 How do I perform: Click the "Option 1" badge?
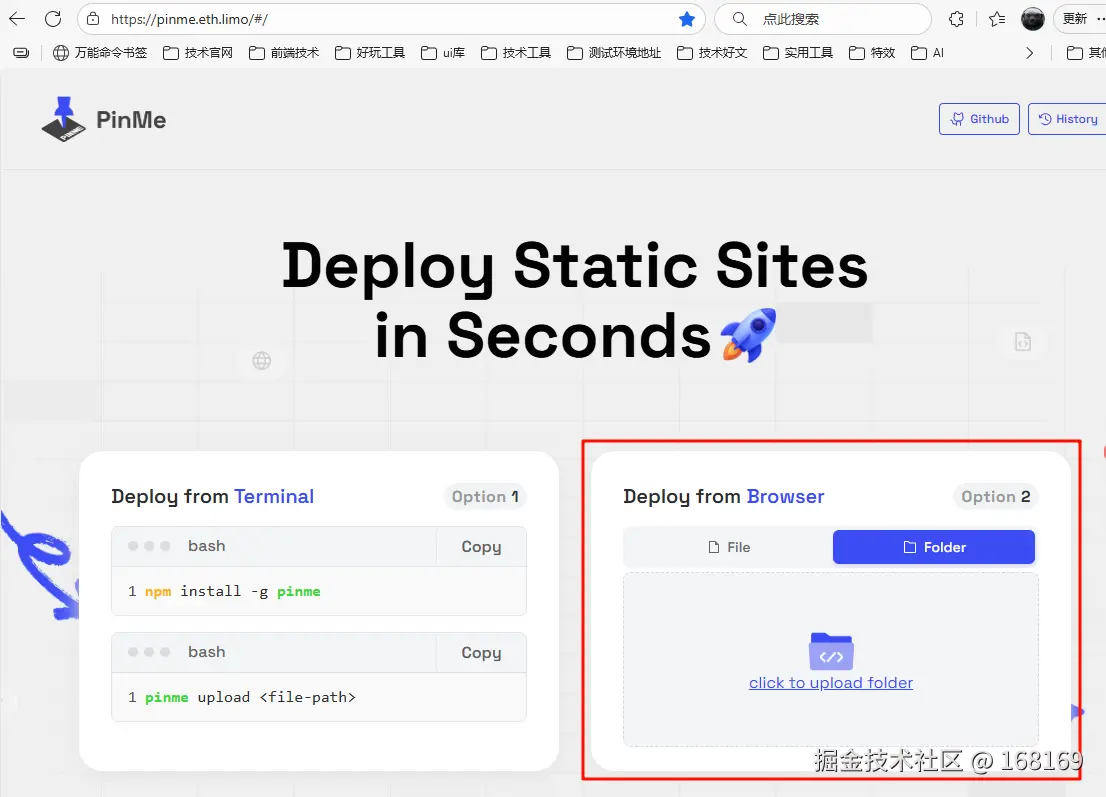(x=485, y=497)
